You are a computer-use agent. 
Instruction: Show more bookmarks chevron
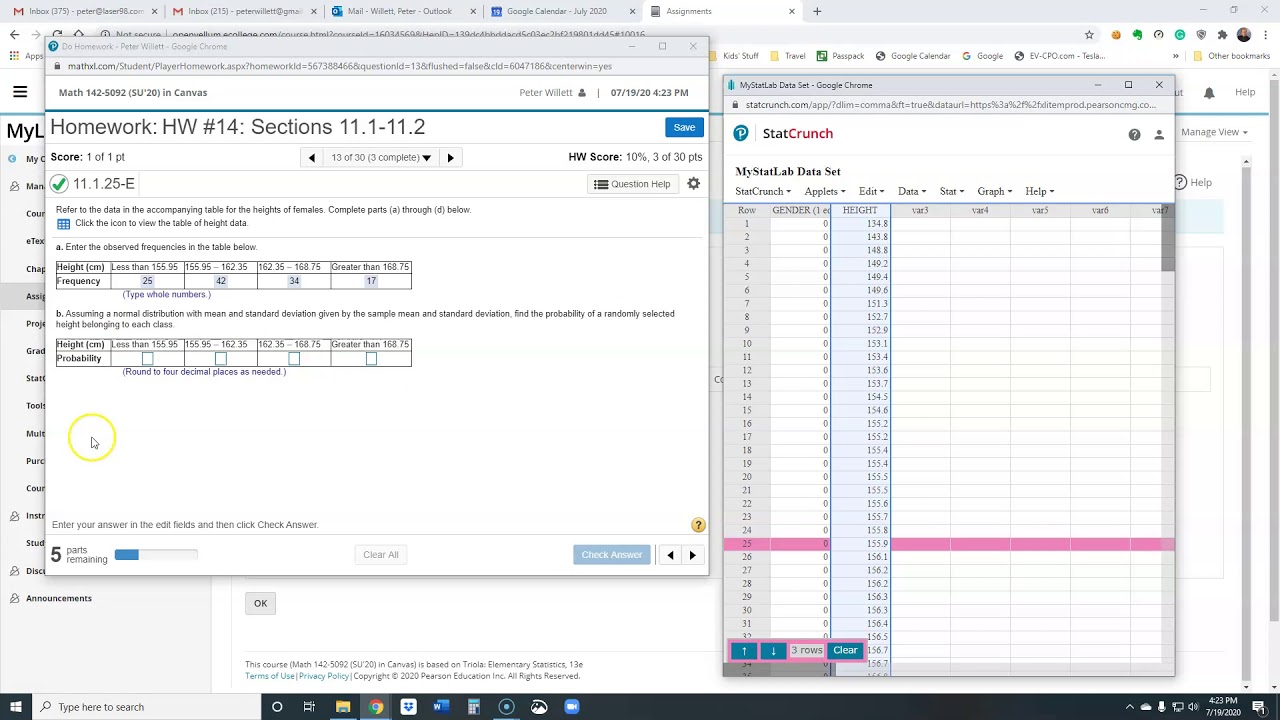pos(1176,56)
